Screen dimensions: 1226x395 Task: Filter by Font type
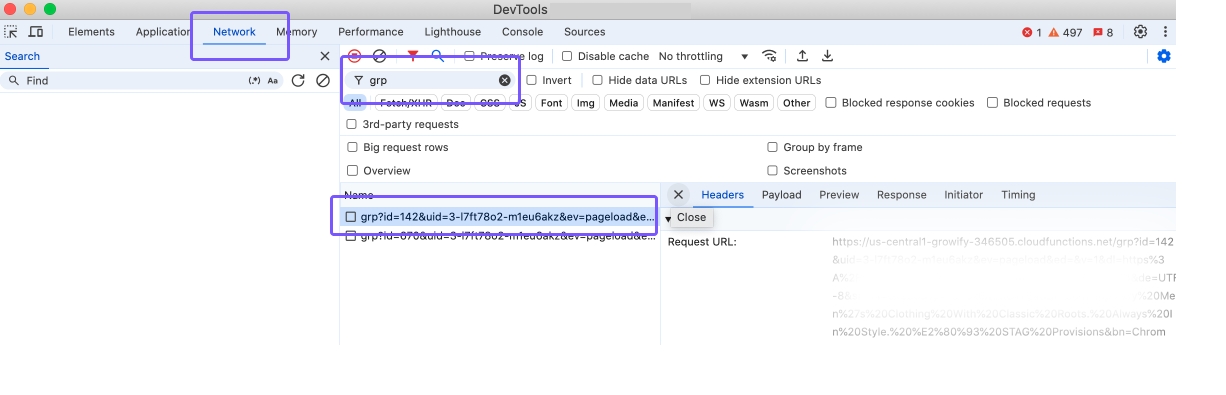(x=551, y=103)
